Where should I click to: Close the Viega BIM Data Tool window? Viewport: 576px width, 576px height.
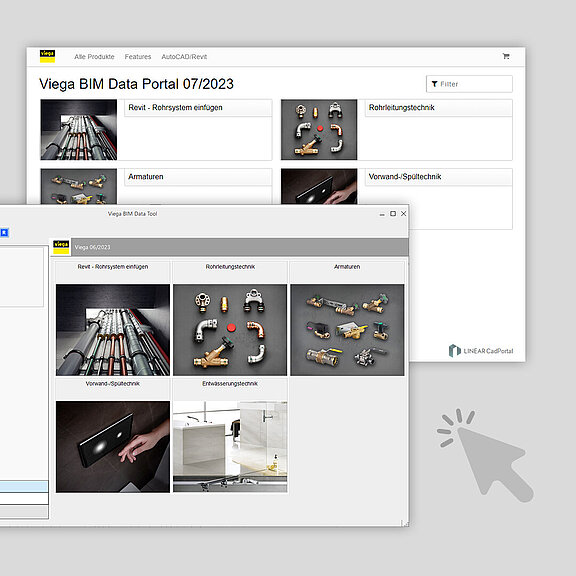pos(403,214)
